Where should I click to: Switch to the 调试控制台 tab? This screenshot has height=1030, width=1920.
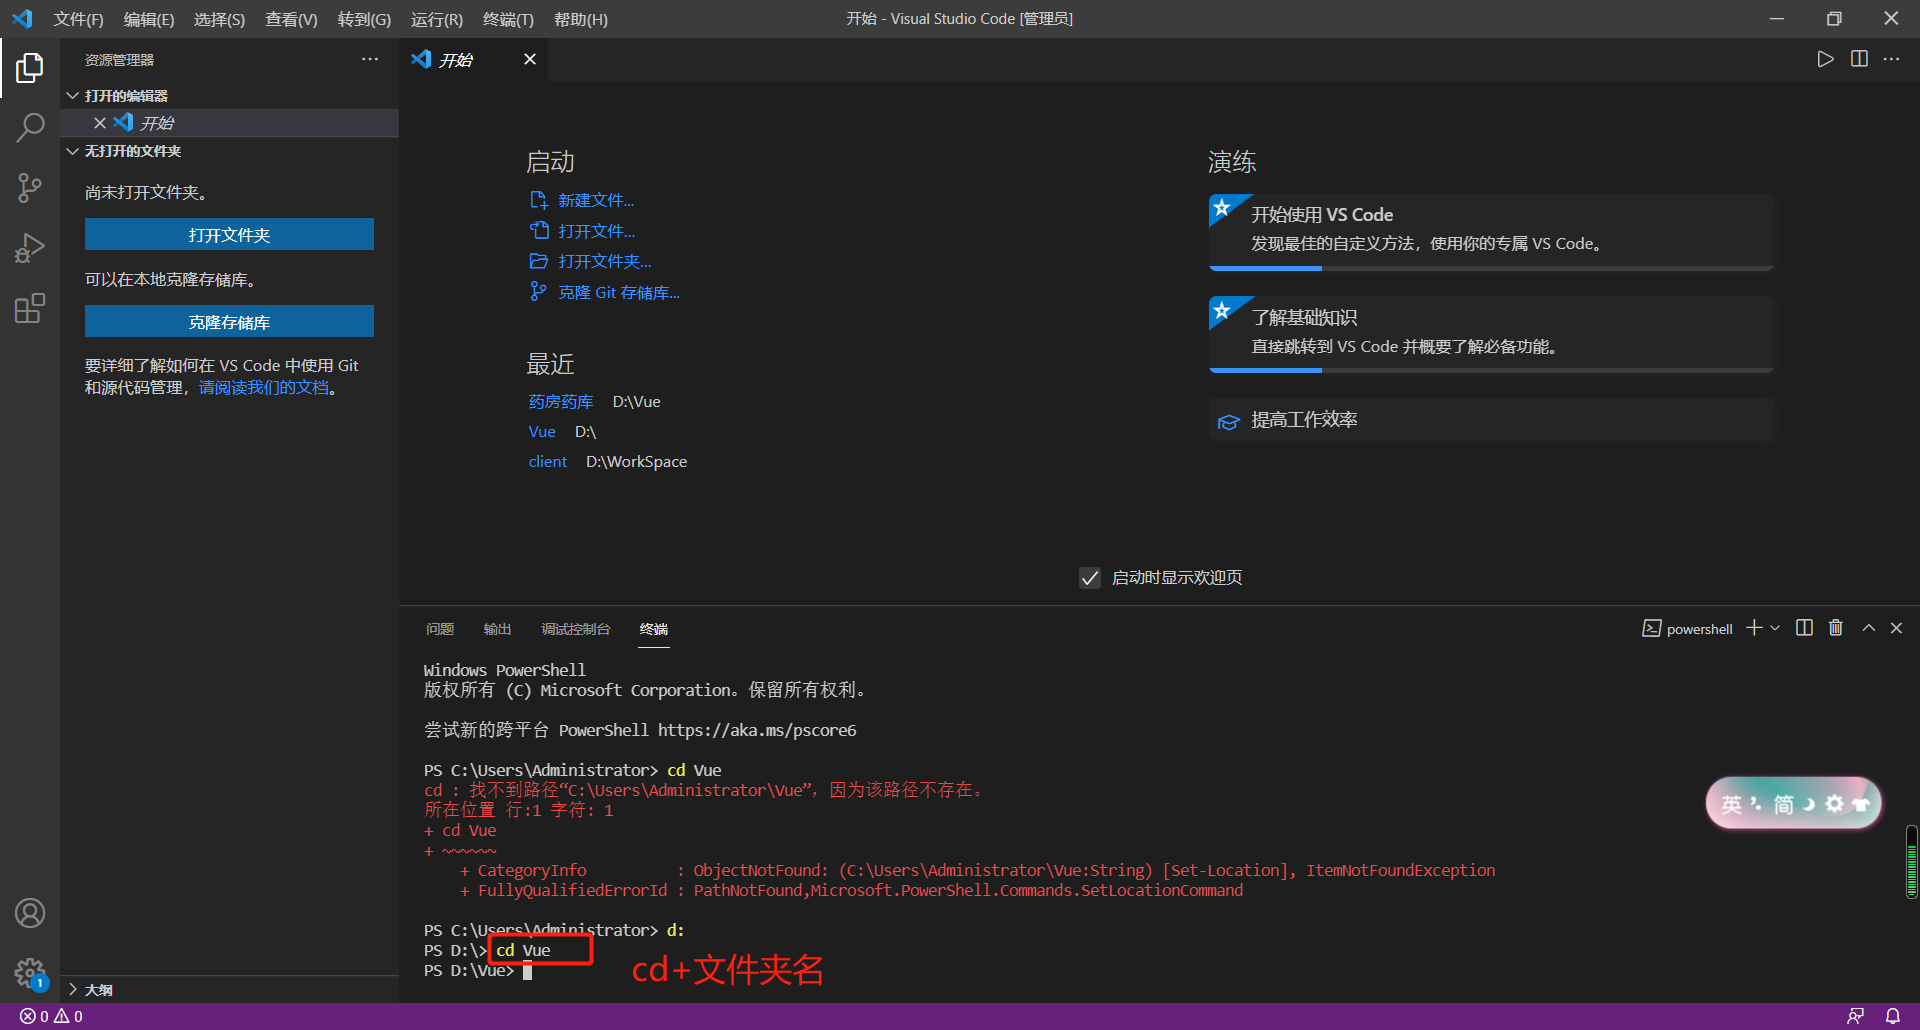[x=576, y=628]
